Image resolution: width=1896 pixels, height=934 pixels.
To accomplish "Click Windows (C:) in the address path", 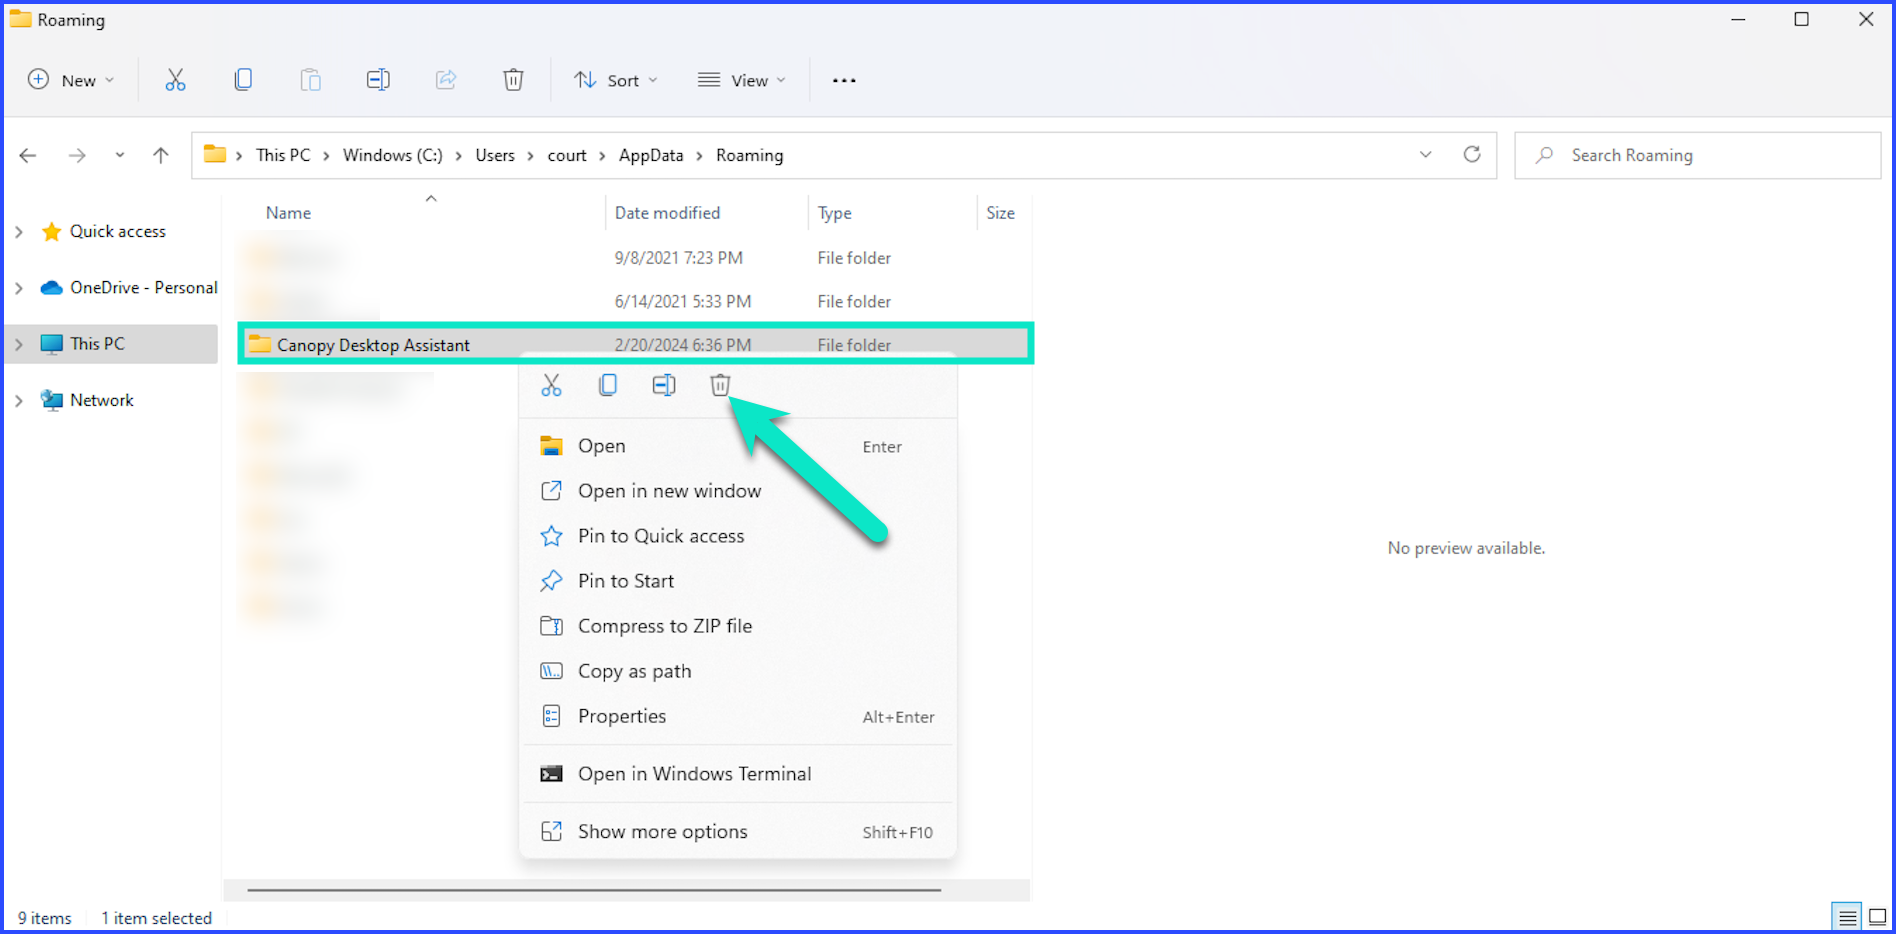I will click(x=393, y=155).
